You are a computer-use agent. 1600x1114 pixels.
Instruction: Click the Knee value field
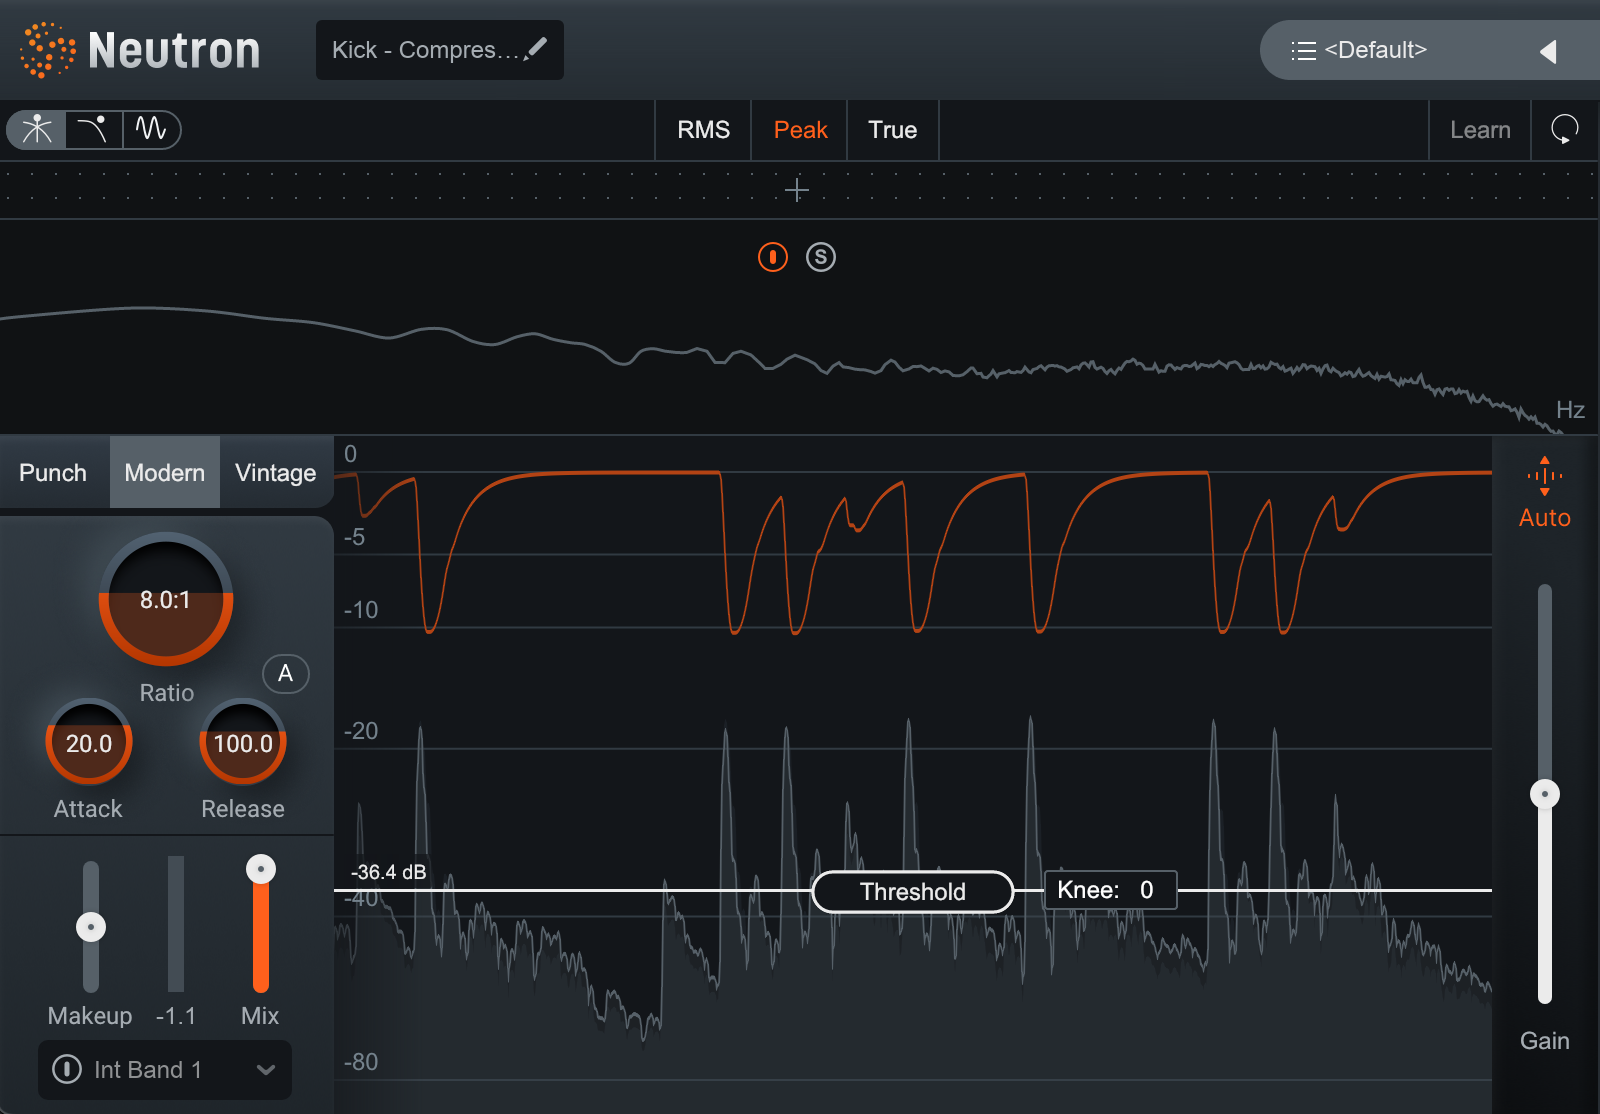click(x=1110, y=890)
